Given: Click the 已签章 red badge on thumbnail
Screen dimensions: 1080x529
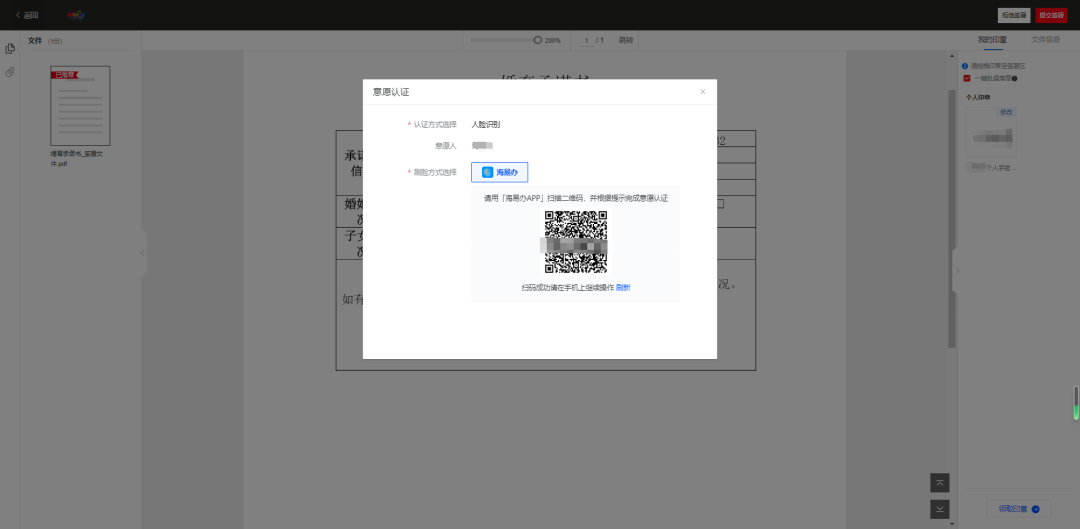Looking at the screenshot, I should pyautogui.click(x=64, y=74).
